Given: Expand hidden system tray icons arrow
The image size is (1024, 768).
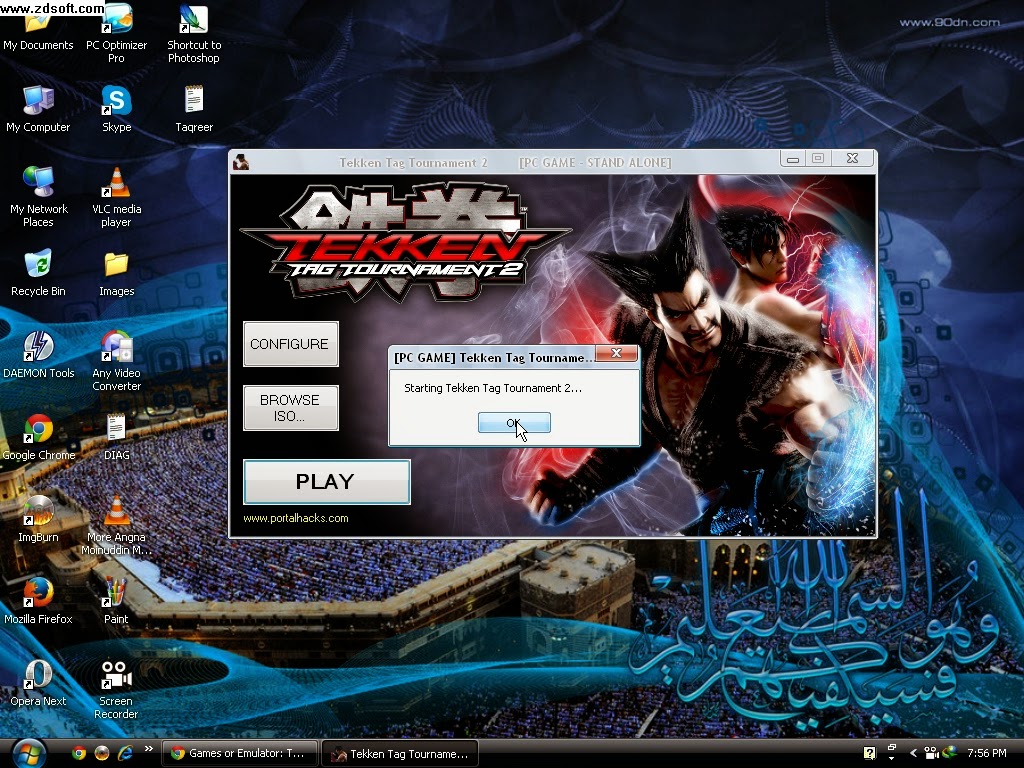Looking at the screenshot, I should tap(913, 753).
